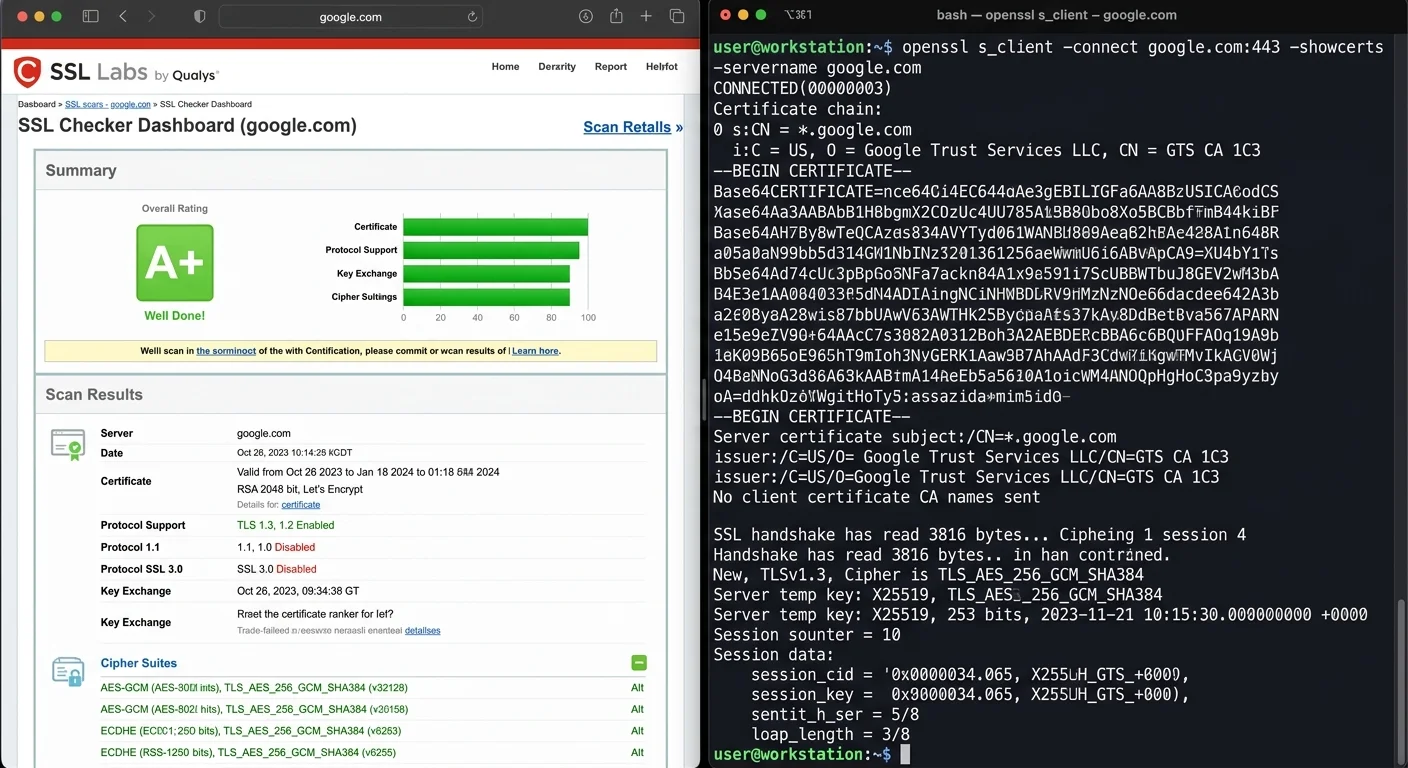Open the Learn here link

point(535,351)
